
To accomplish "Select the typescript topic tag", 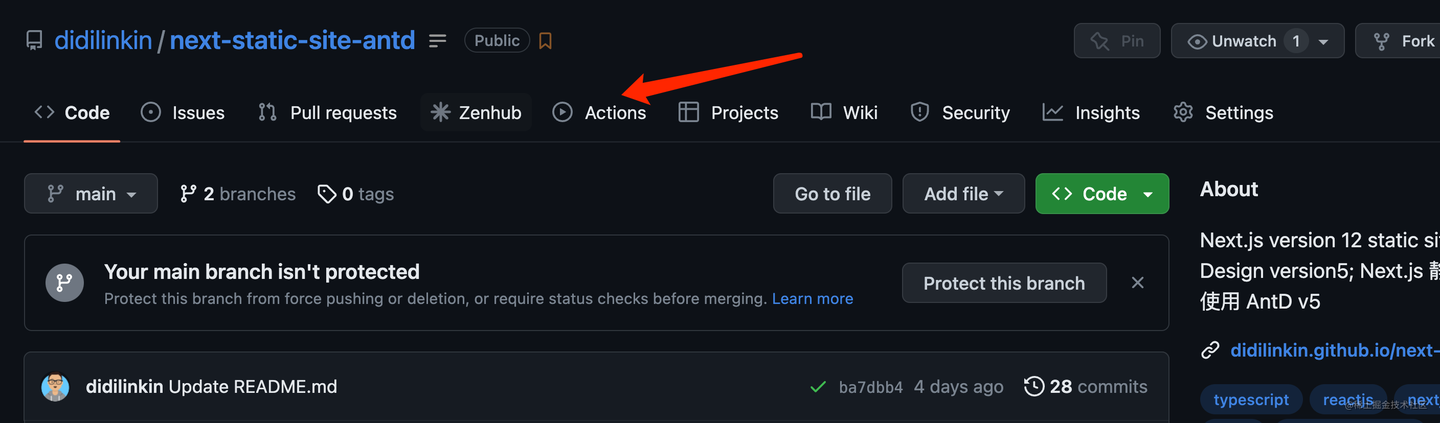I will 1251,400.
